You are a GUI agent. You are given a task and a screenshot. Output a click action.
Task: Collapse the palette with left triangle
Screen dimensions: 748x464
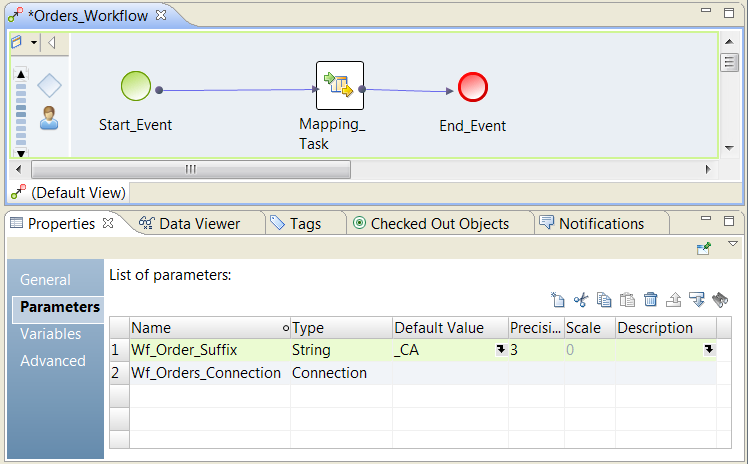(x=51, y=43)
